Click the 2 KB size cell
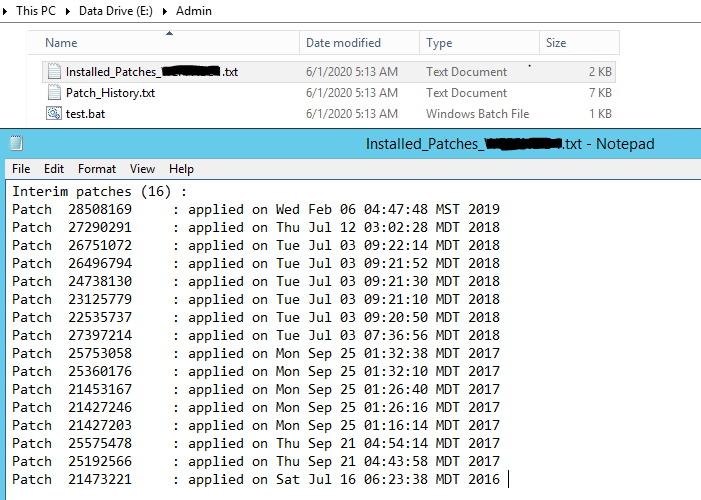The height and width of the screenshot is (500, 701). pyautogui.click(x=600, y=72)
